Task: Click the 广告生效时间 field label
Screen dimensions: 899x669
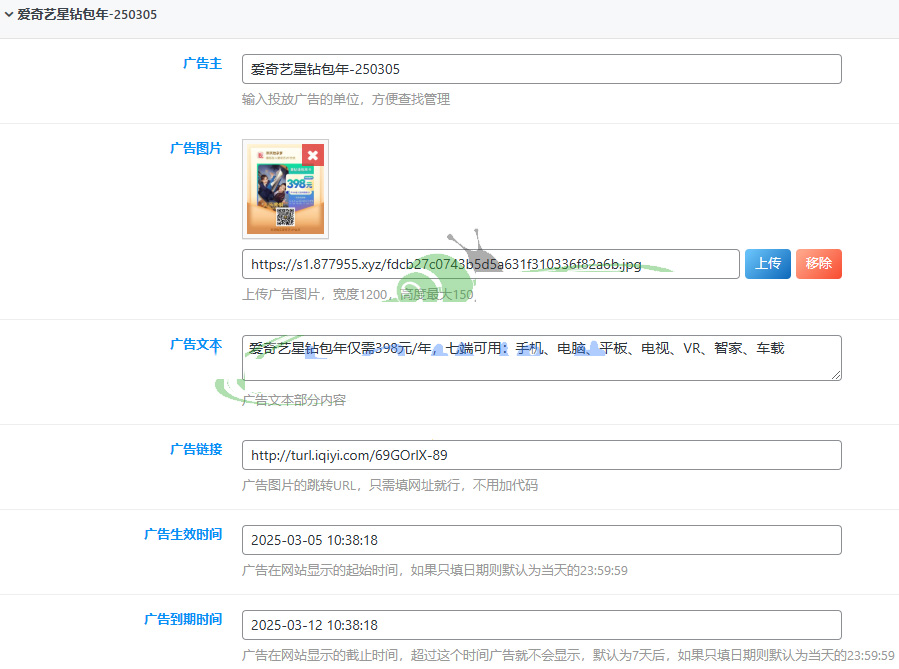Action: point(183,534)
